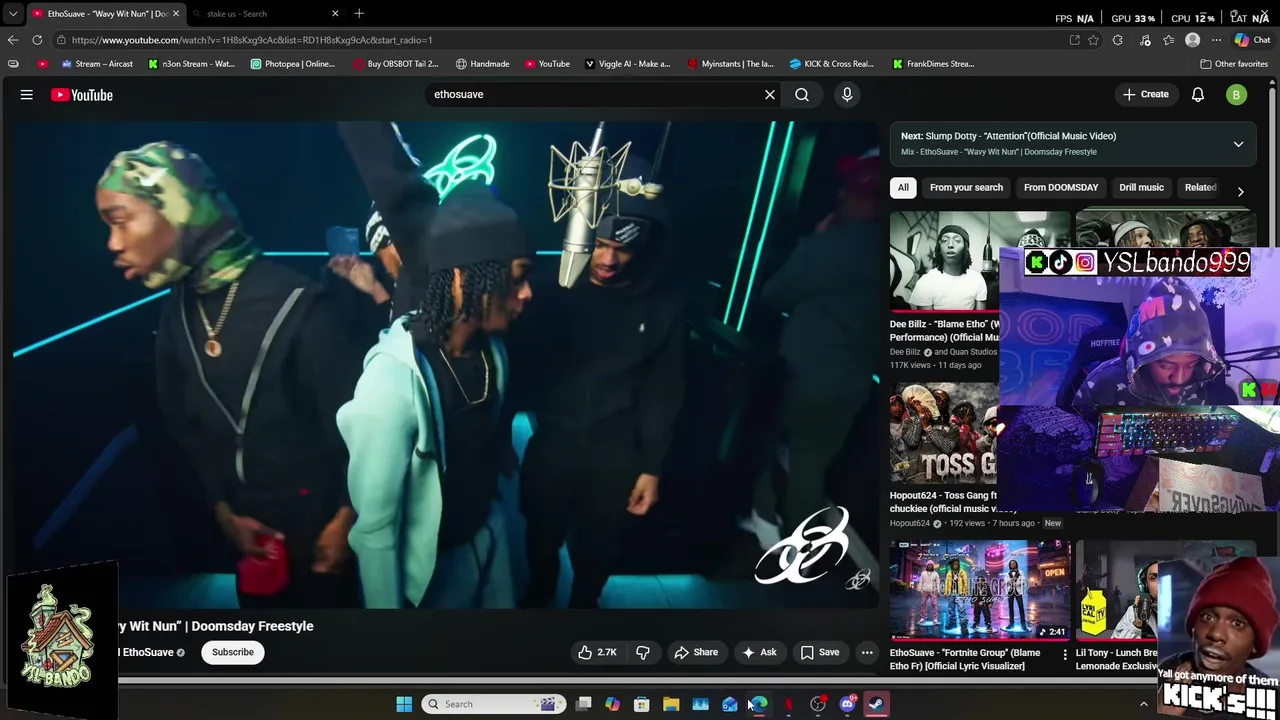This screenshot has width=1280, height=720.
Task: Open Discord from taskbar
Action: coord(847,704)
